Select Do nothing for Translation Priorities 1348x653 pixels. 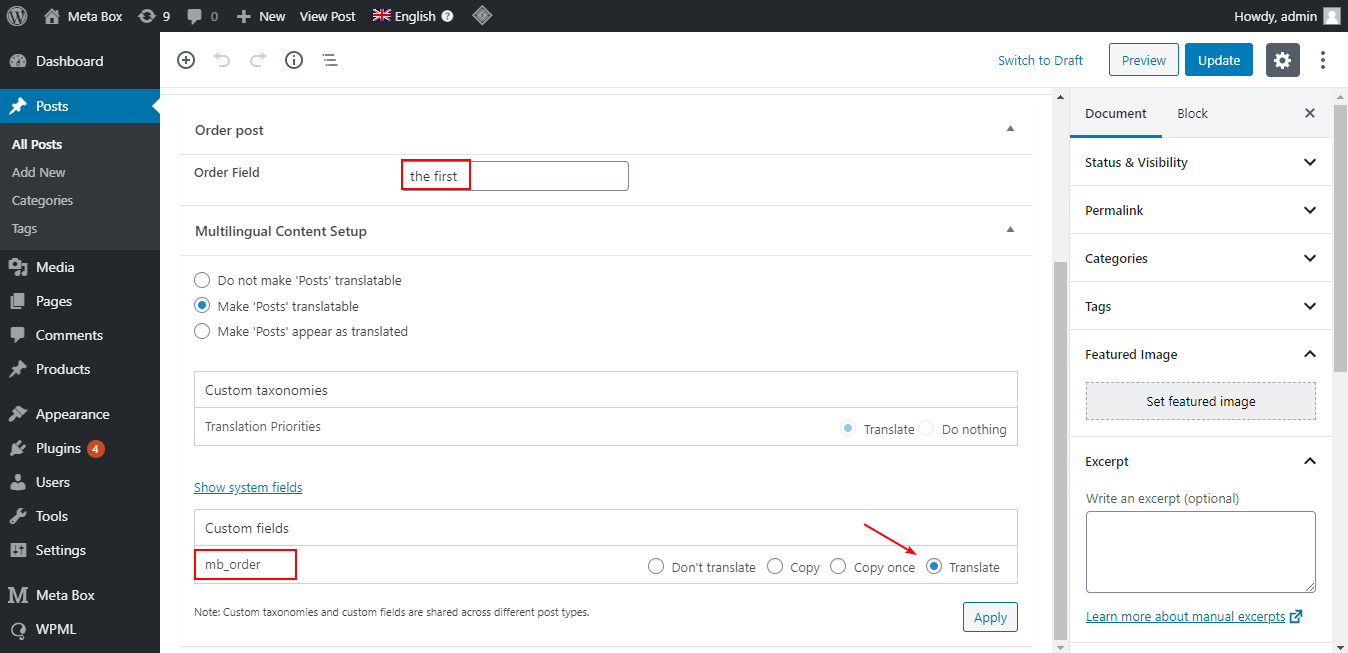tap(927, 428)
